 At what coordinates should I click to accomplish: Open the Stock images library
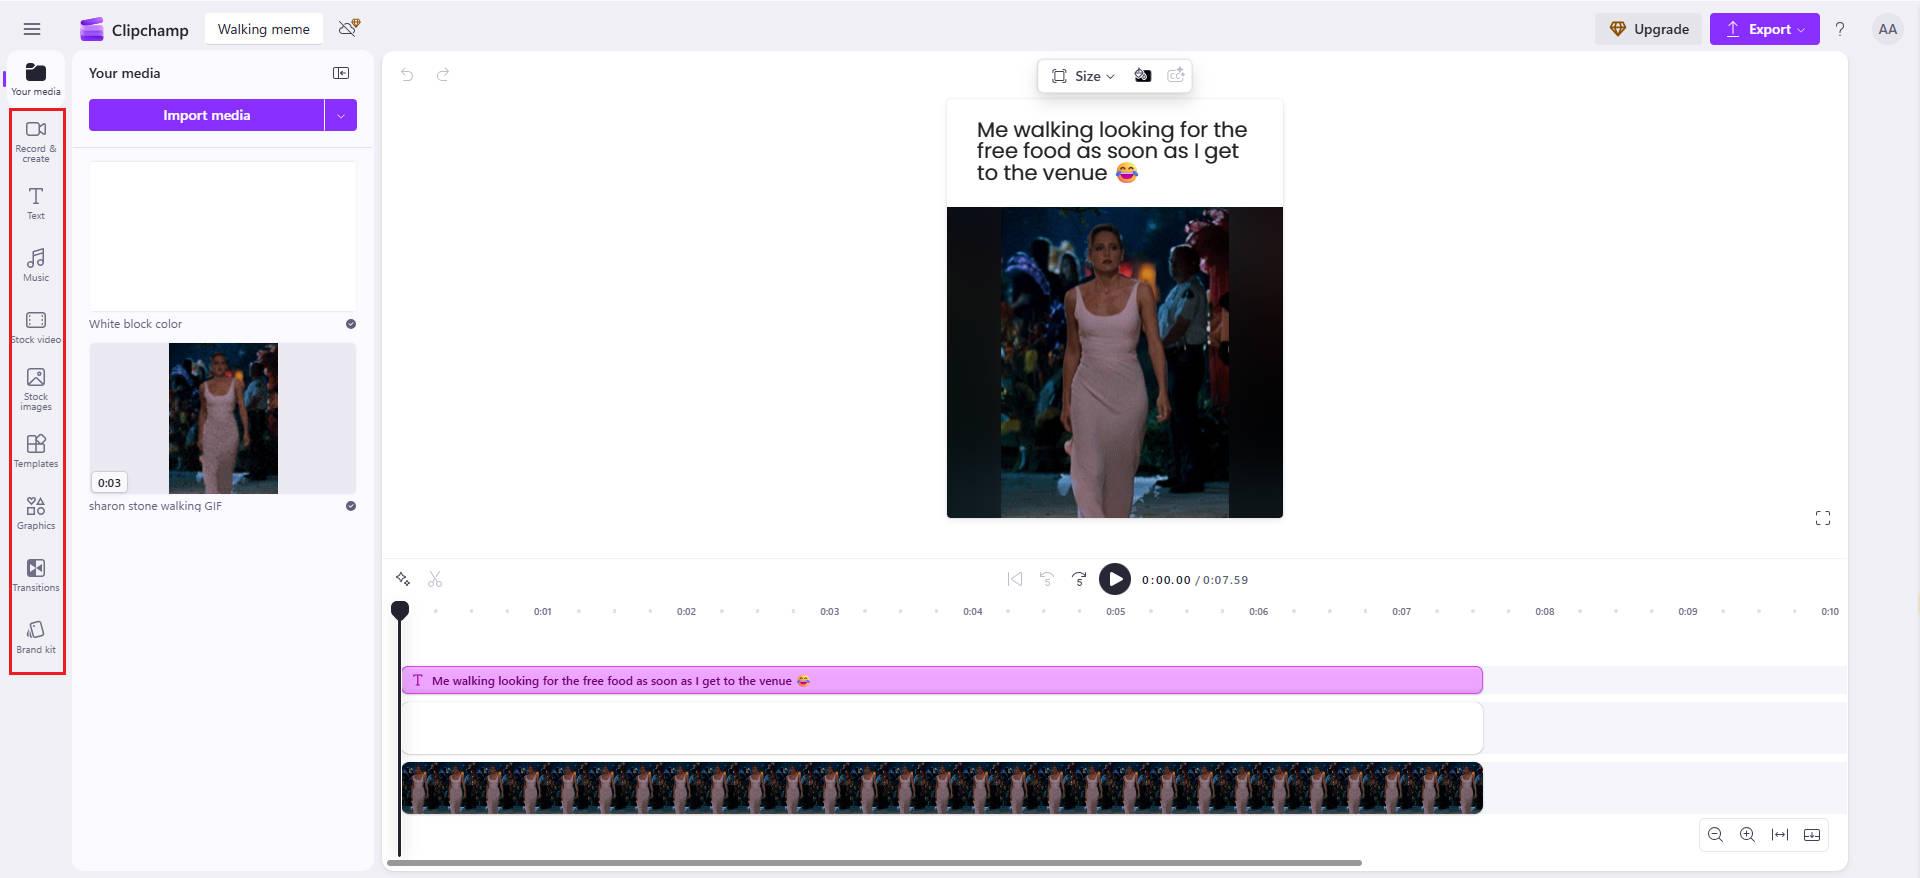[36, 389]
